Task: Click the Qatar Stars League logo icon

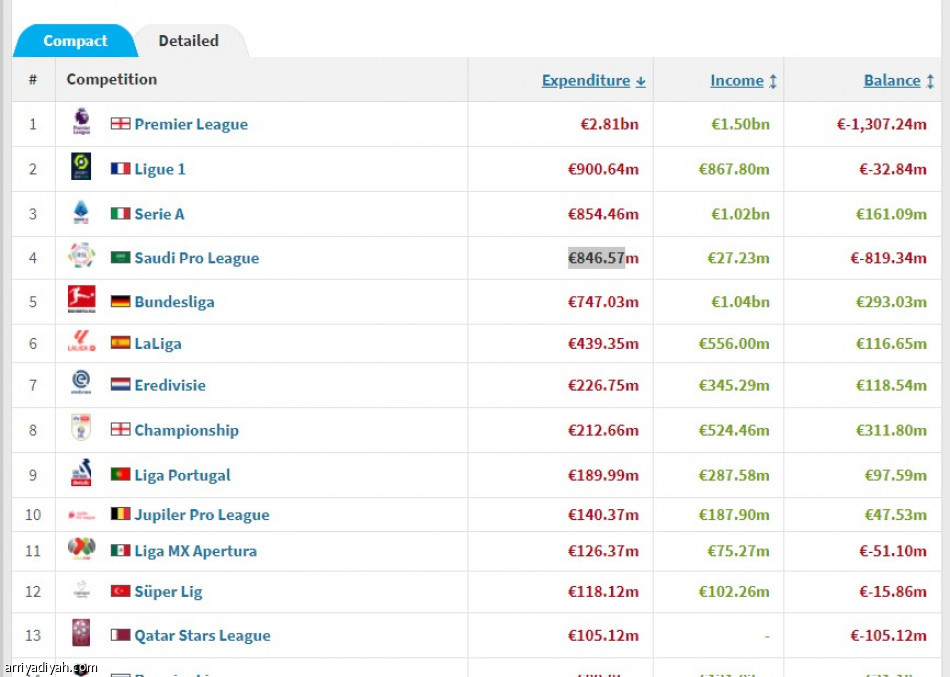Action: (81, 635)
